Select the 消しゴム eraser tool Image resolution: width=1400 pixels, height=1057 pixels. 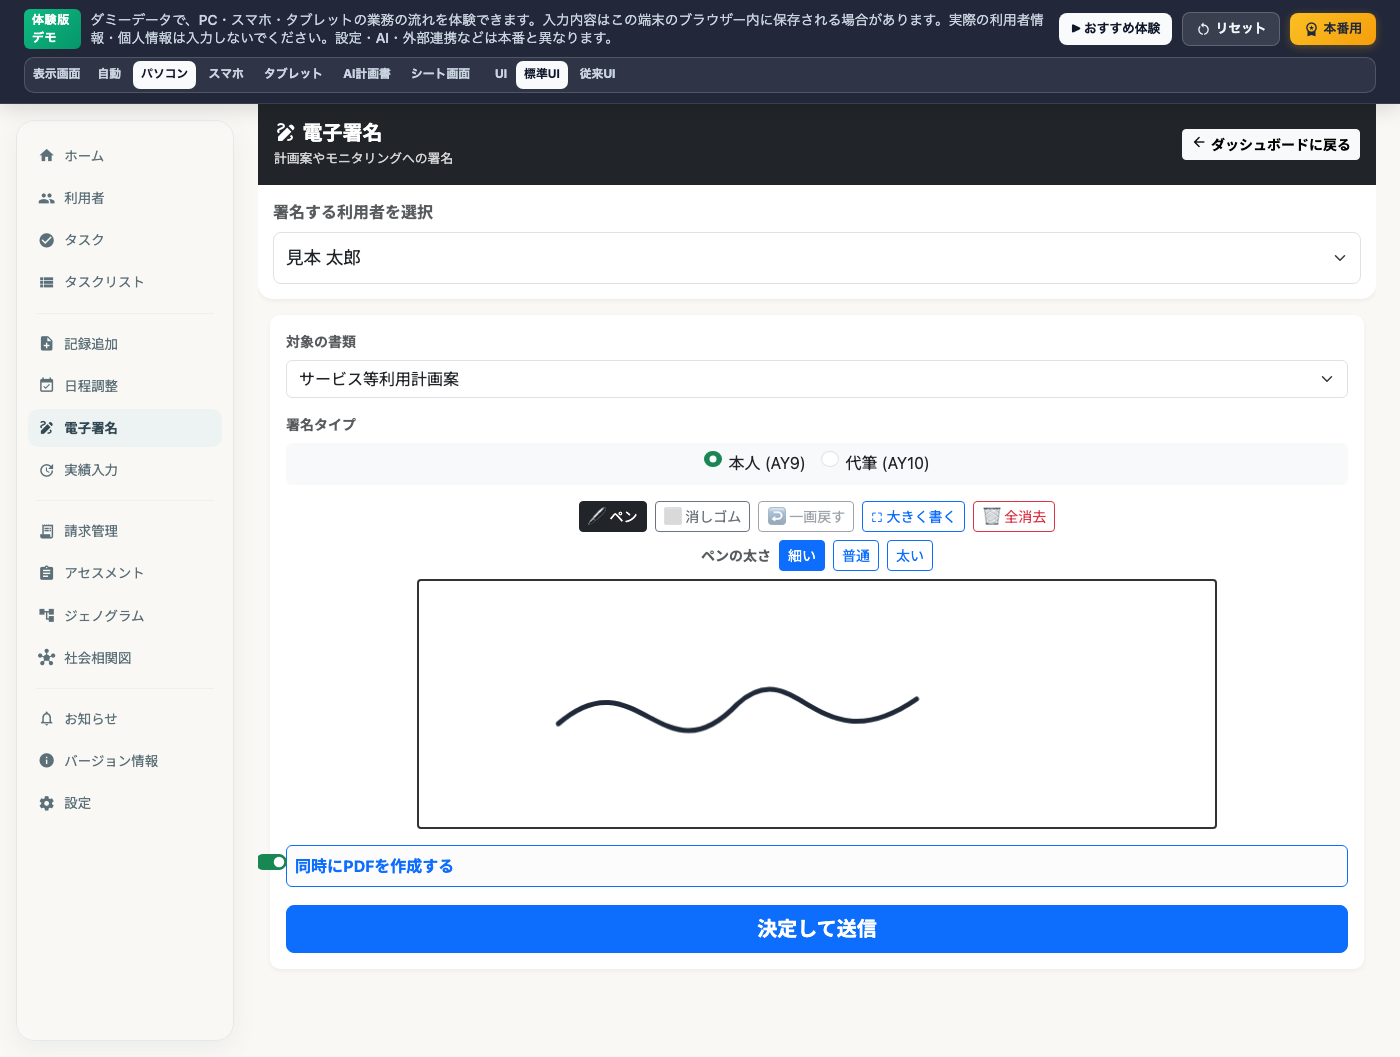[702, 516]
